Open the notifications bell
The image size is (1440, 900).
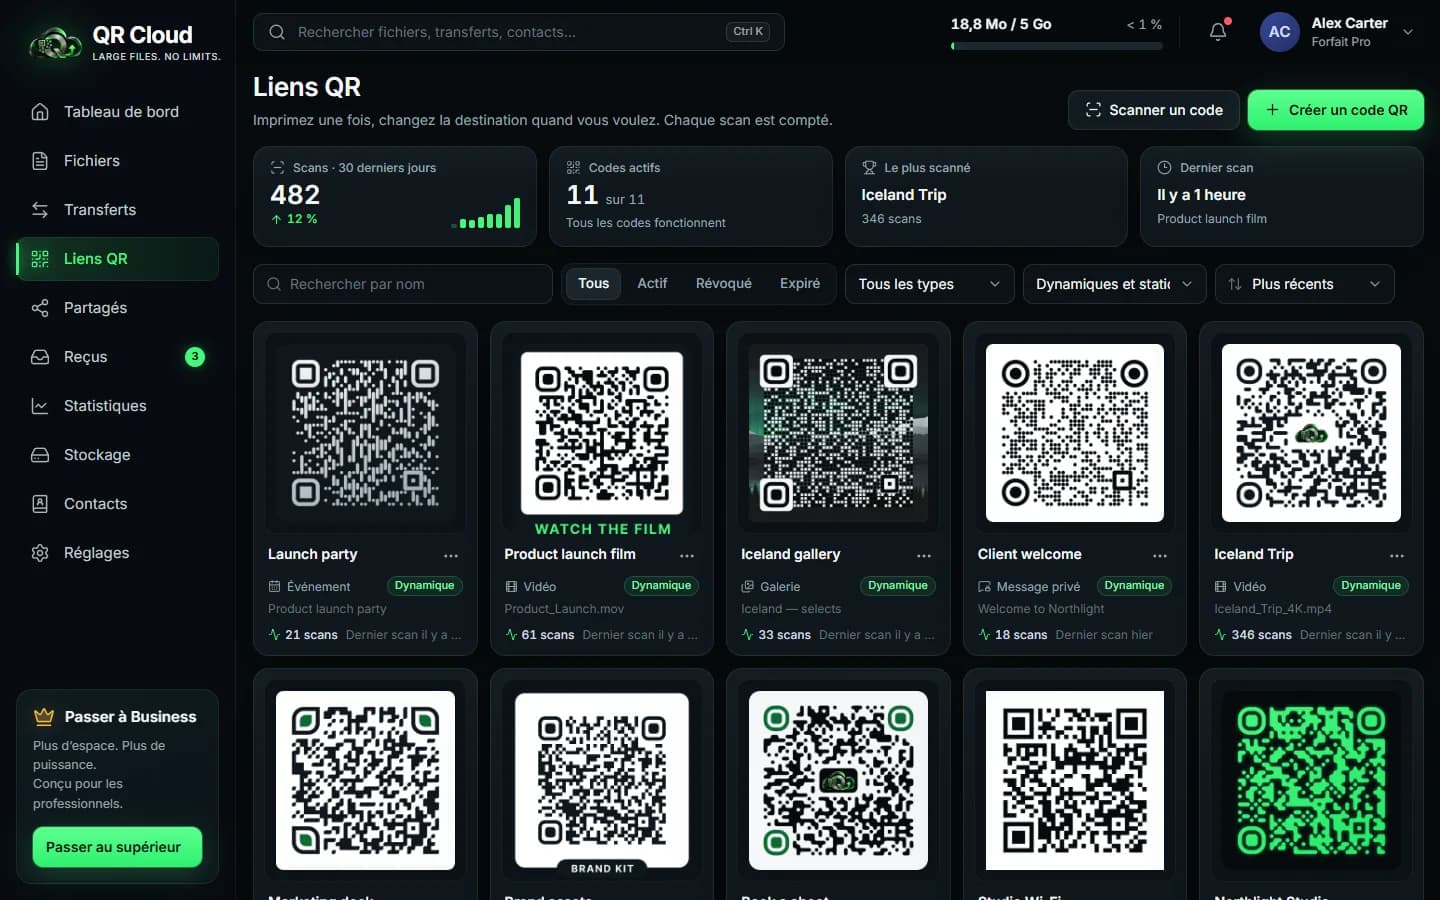(1218, 32)
